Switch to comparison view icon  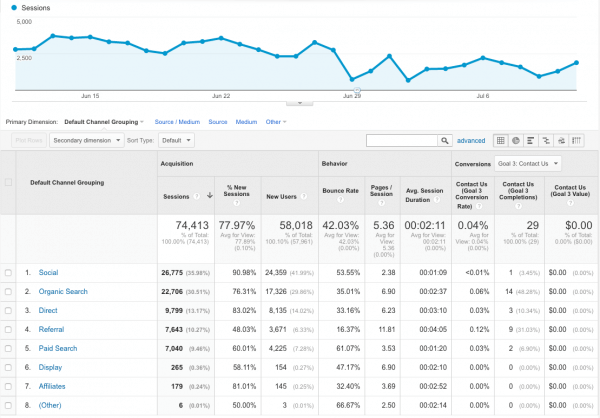click(546, 140)
